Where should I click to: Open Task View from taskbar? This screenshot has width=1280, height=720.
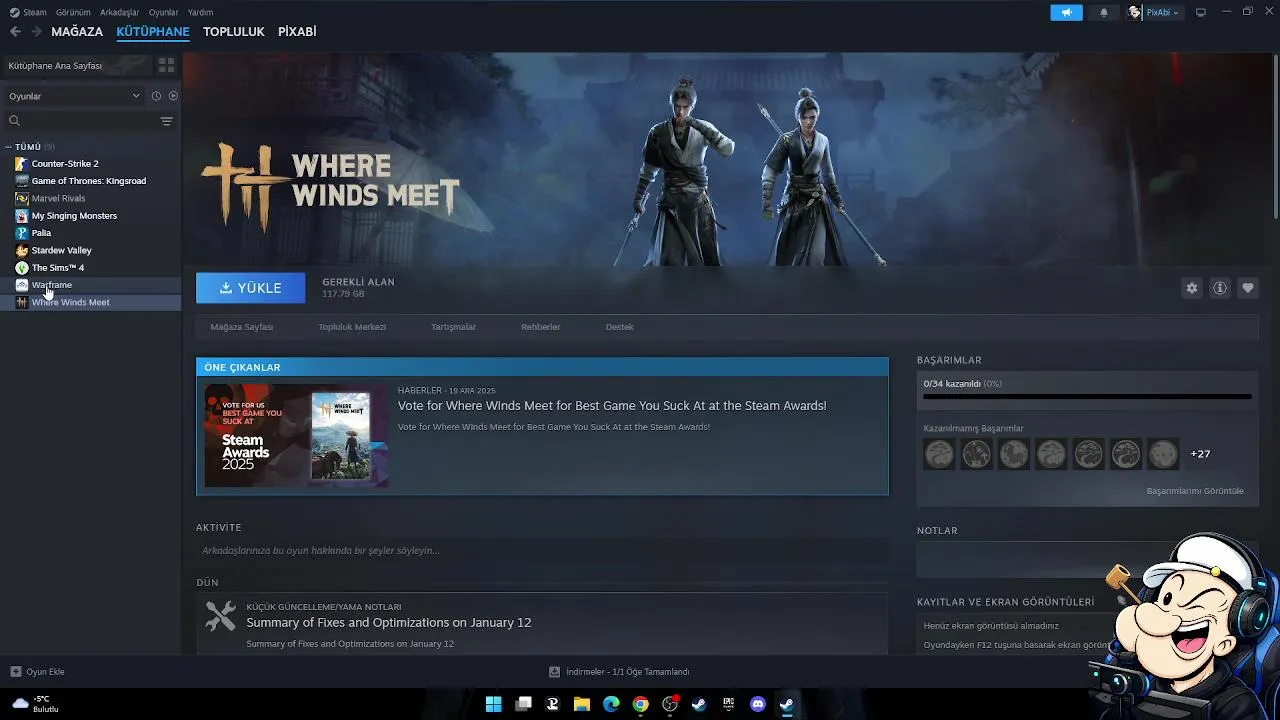click(523, 704)
